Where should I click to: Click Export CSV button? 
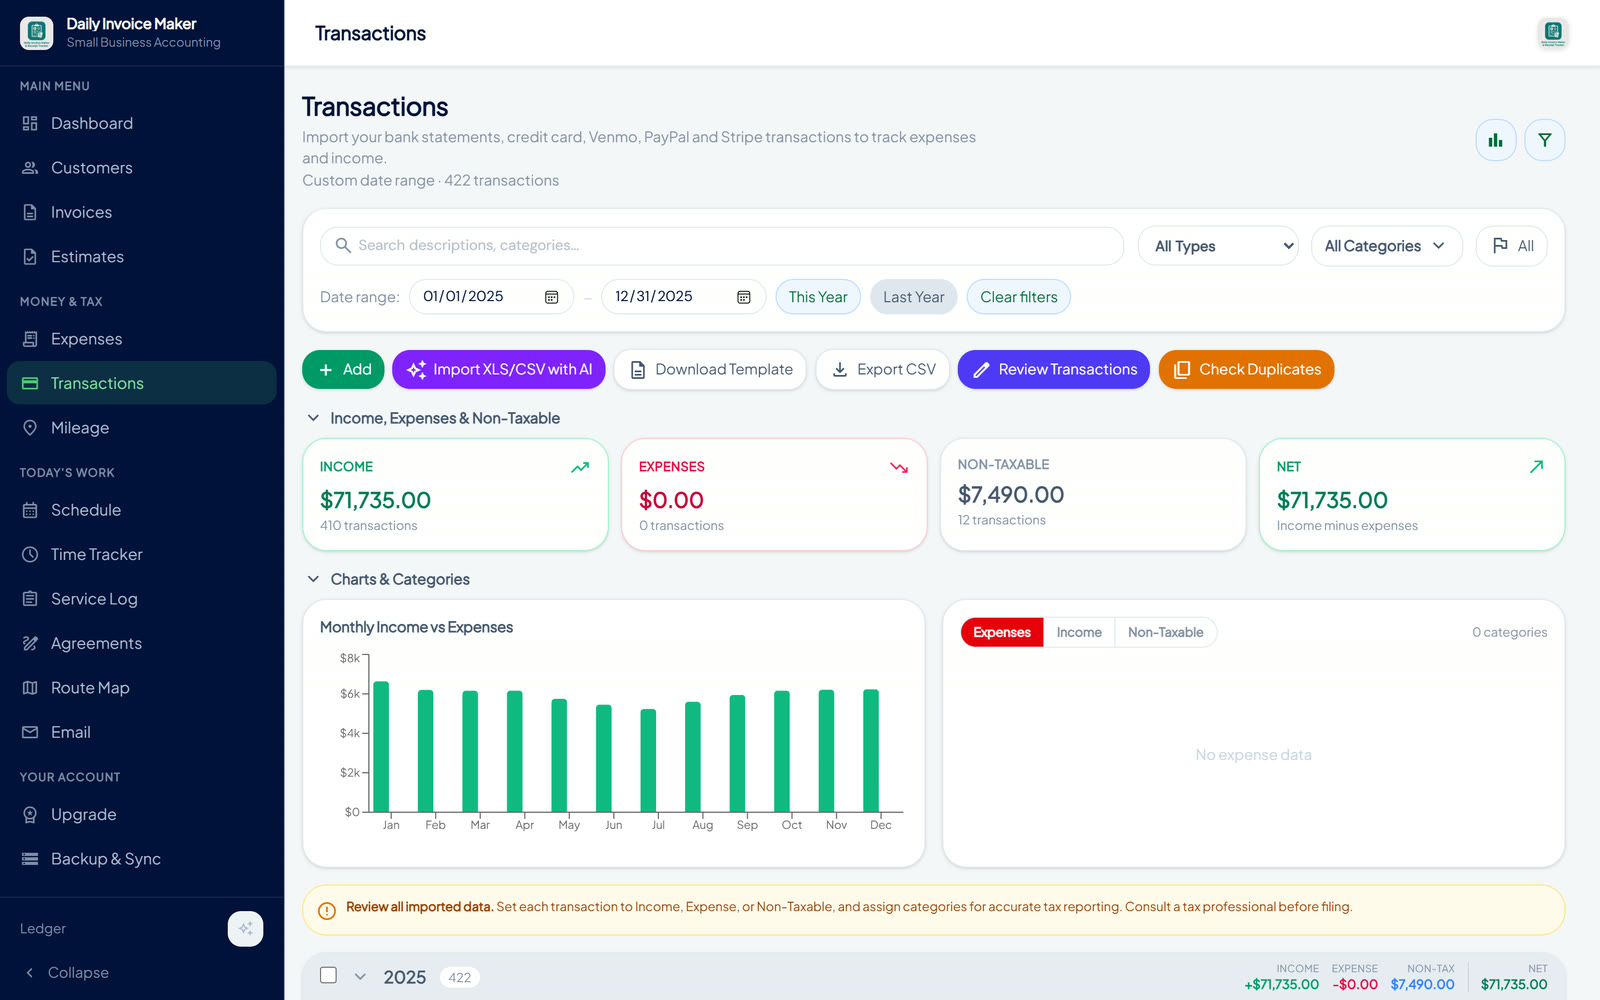883,369
